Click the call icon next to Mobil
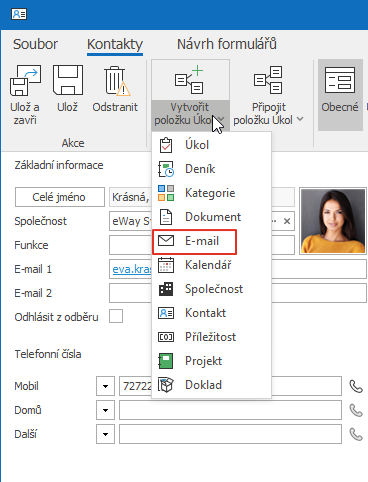The image size is (368, 482). click(x=356, y=386)
